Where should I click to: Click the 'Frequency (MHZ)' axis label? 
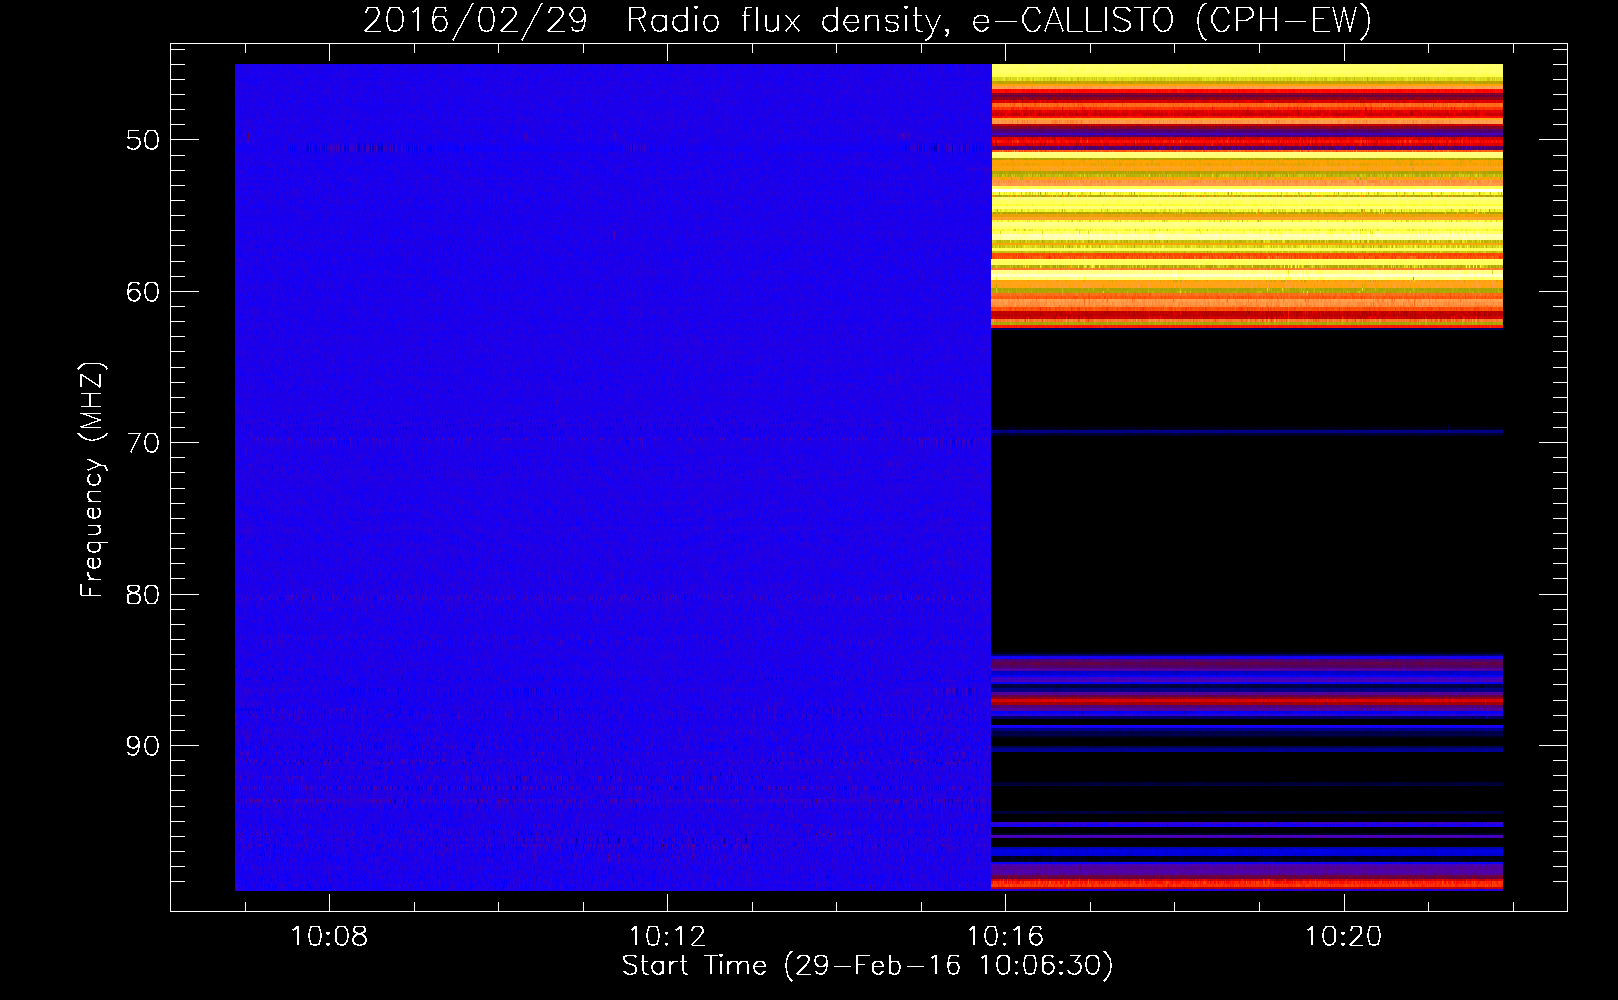point(92,480)
